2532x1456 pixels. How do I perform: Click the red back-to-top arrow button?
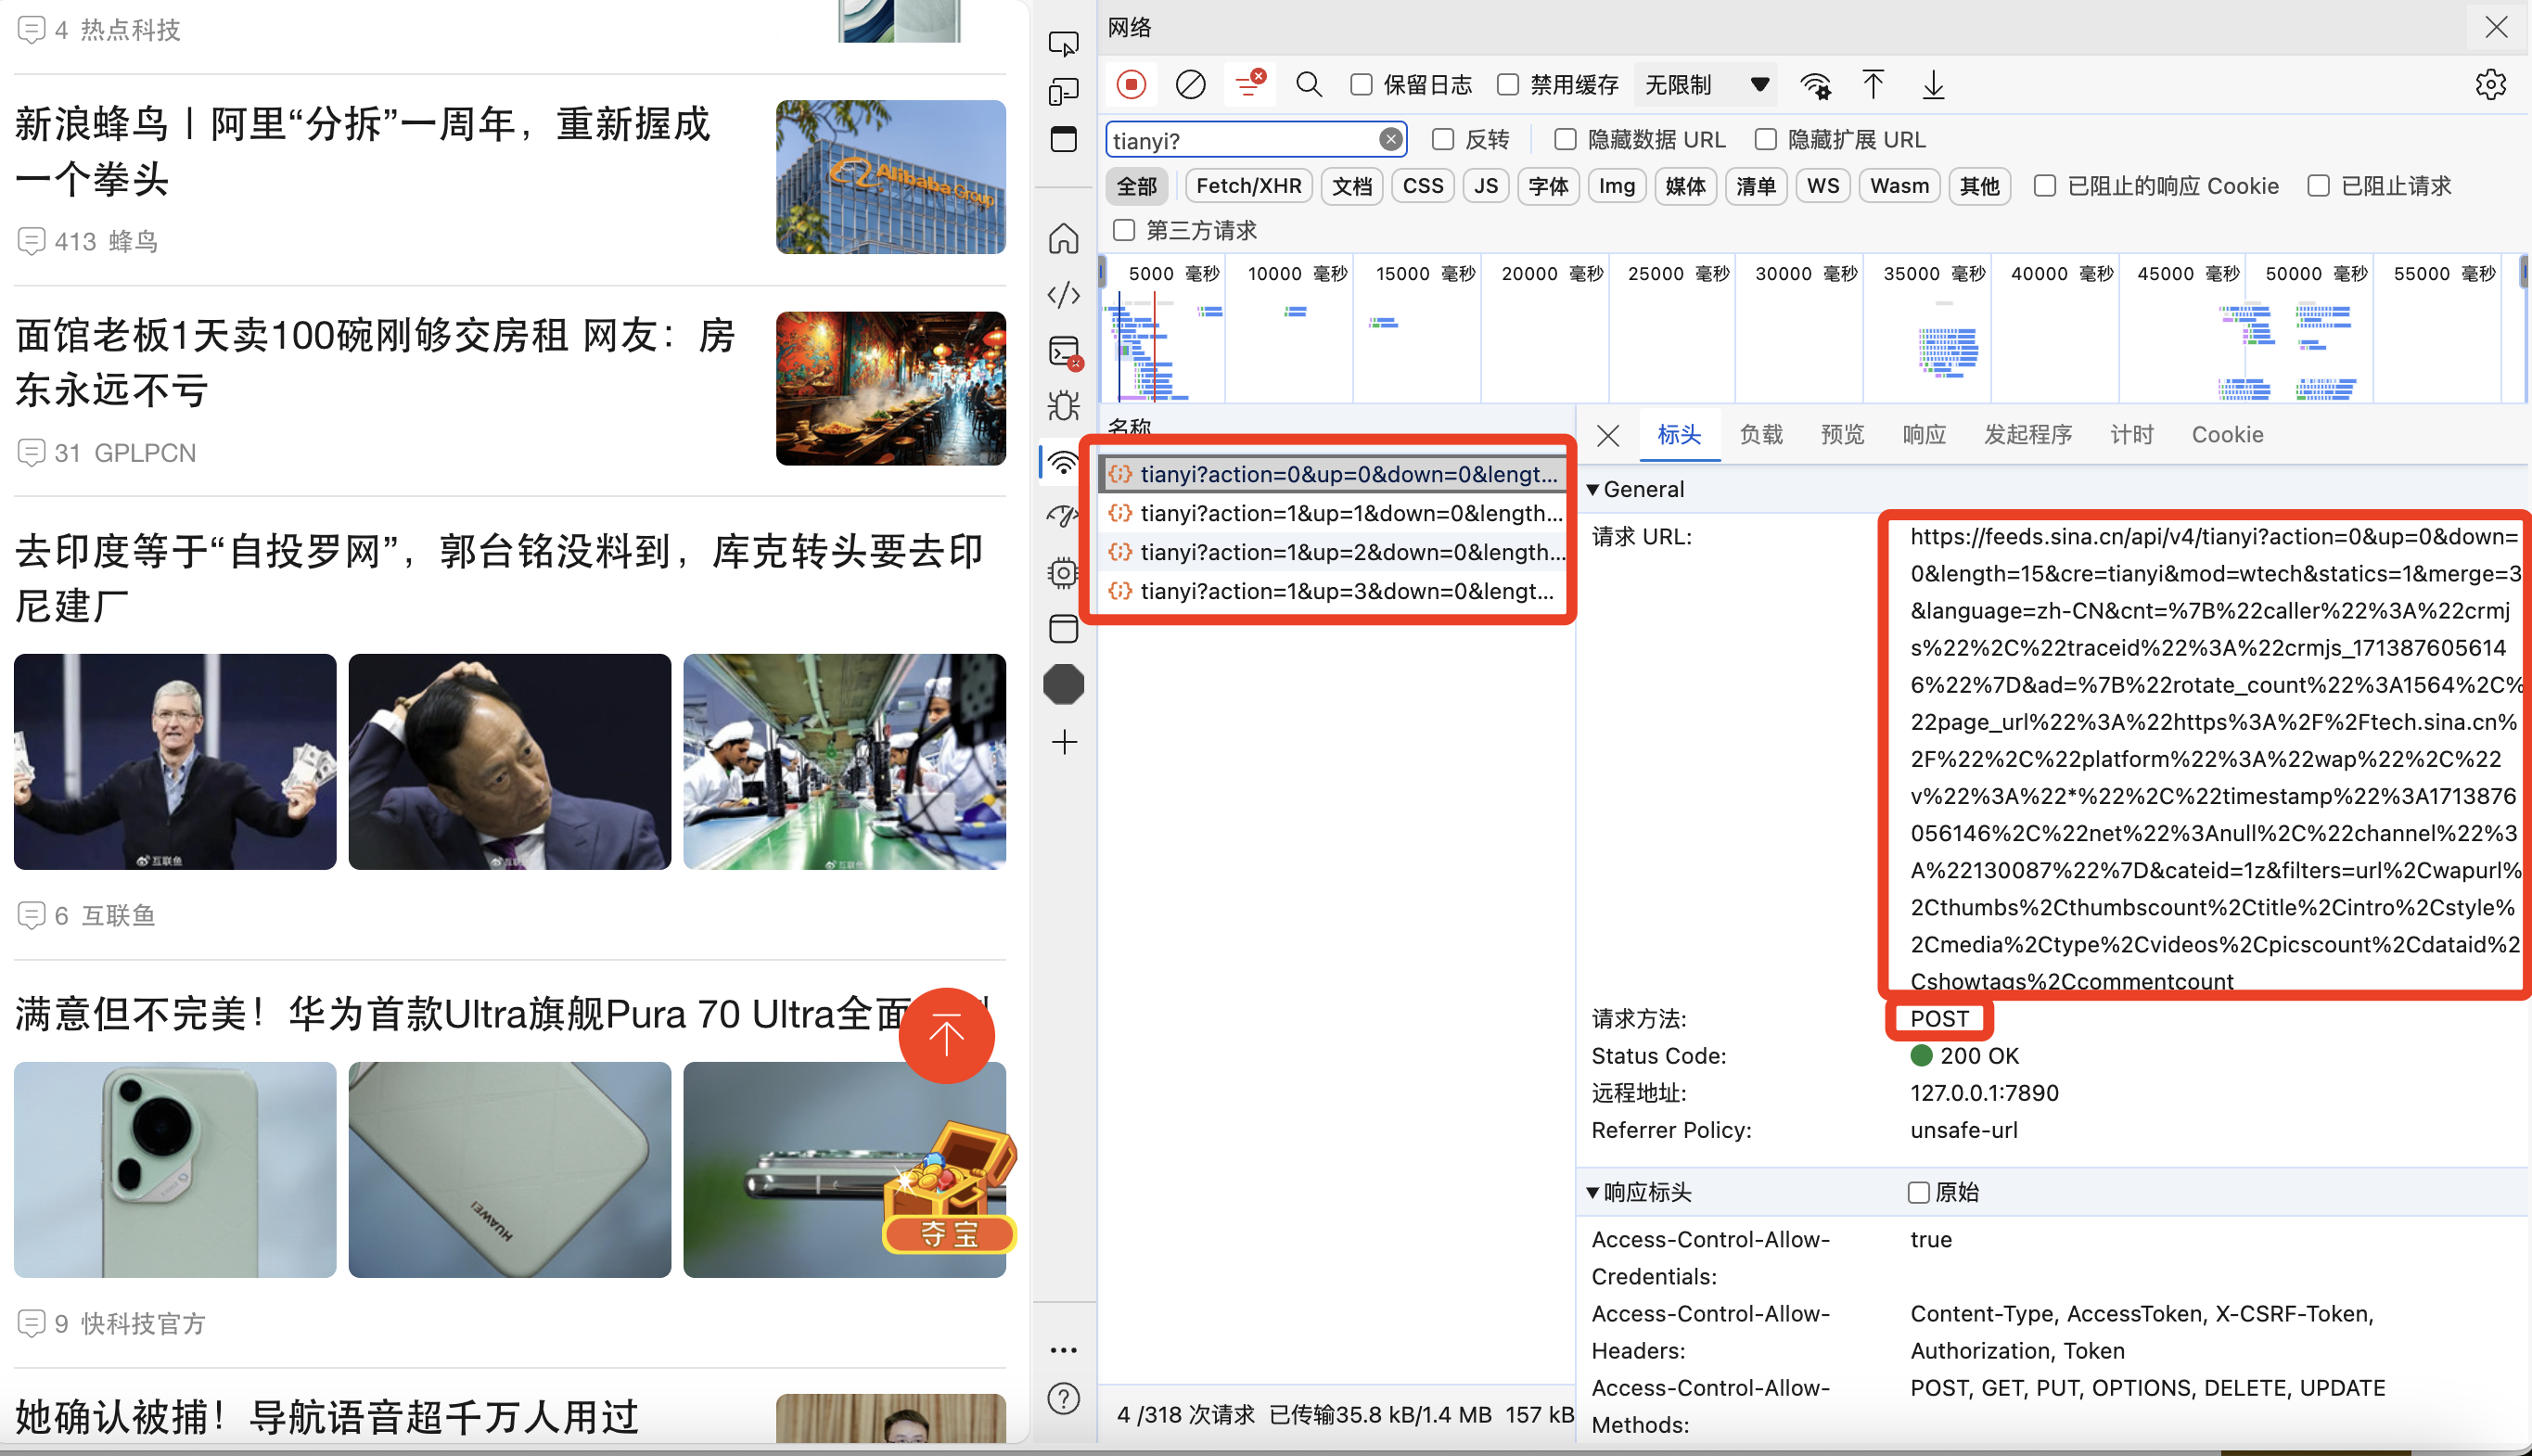click(x=946, y=1035)
